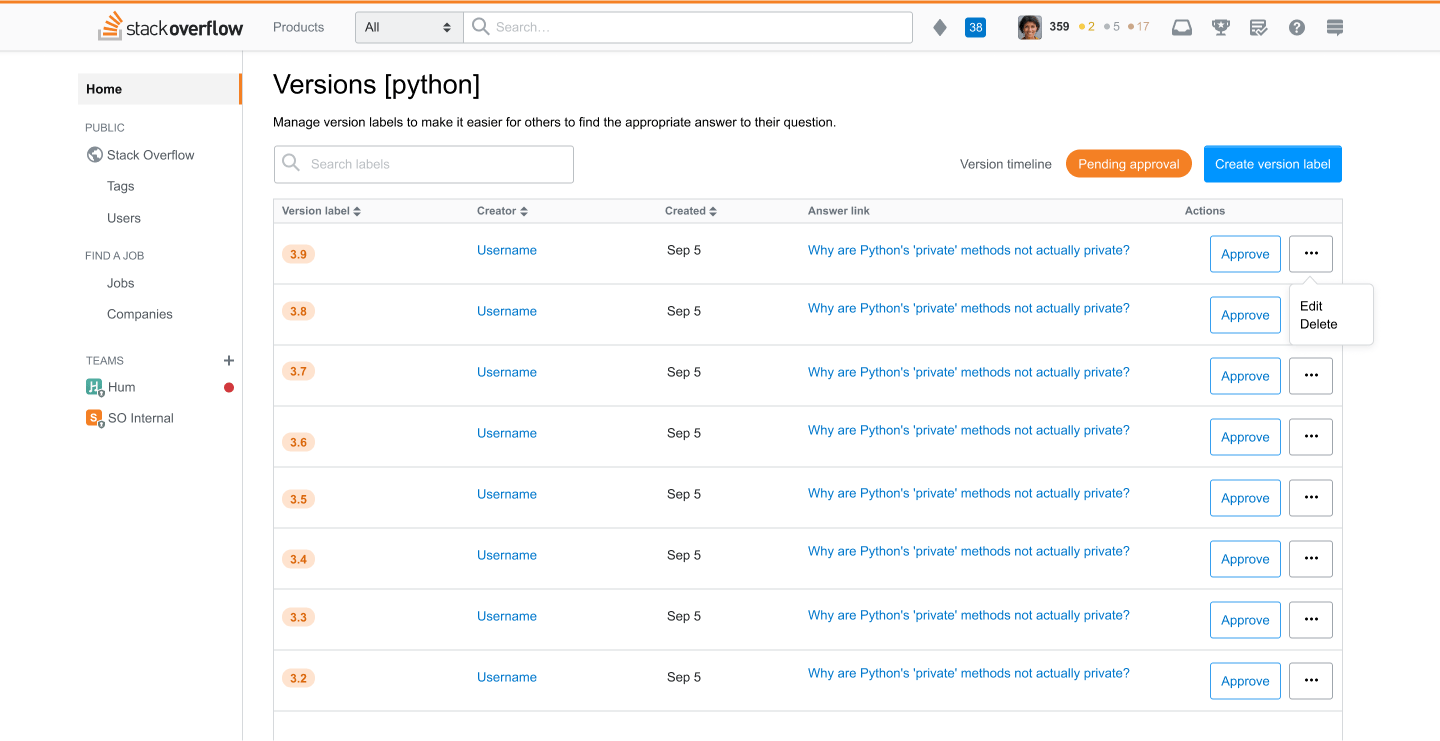Sort by Creator column
This screenshot has width=1440, height=741.
tap(502, 211)
